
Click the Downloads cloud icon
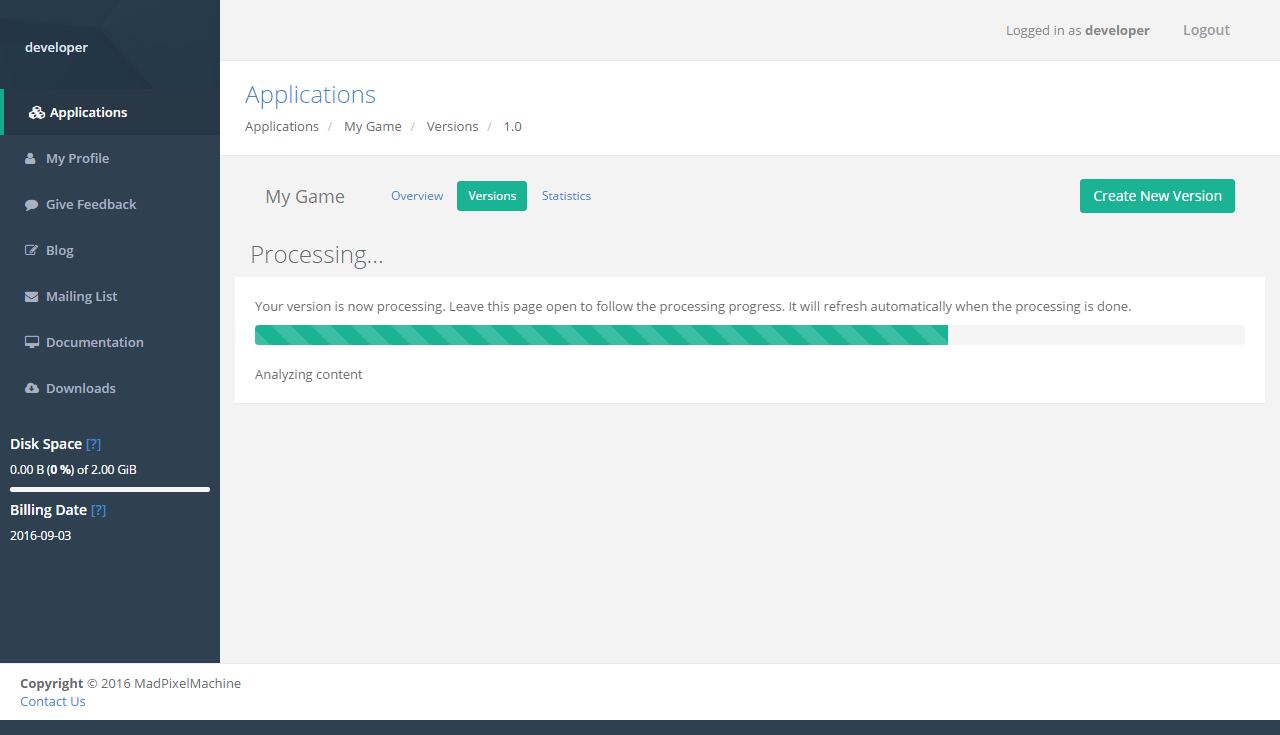31,388
